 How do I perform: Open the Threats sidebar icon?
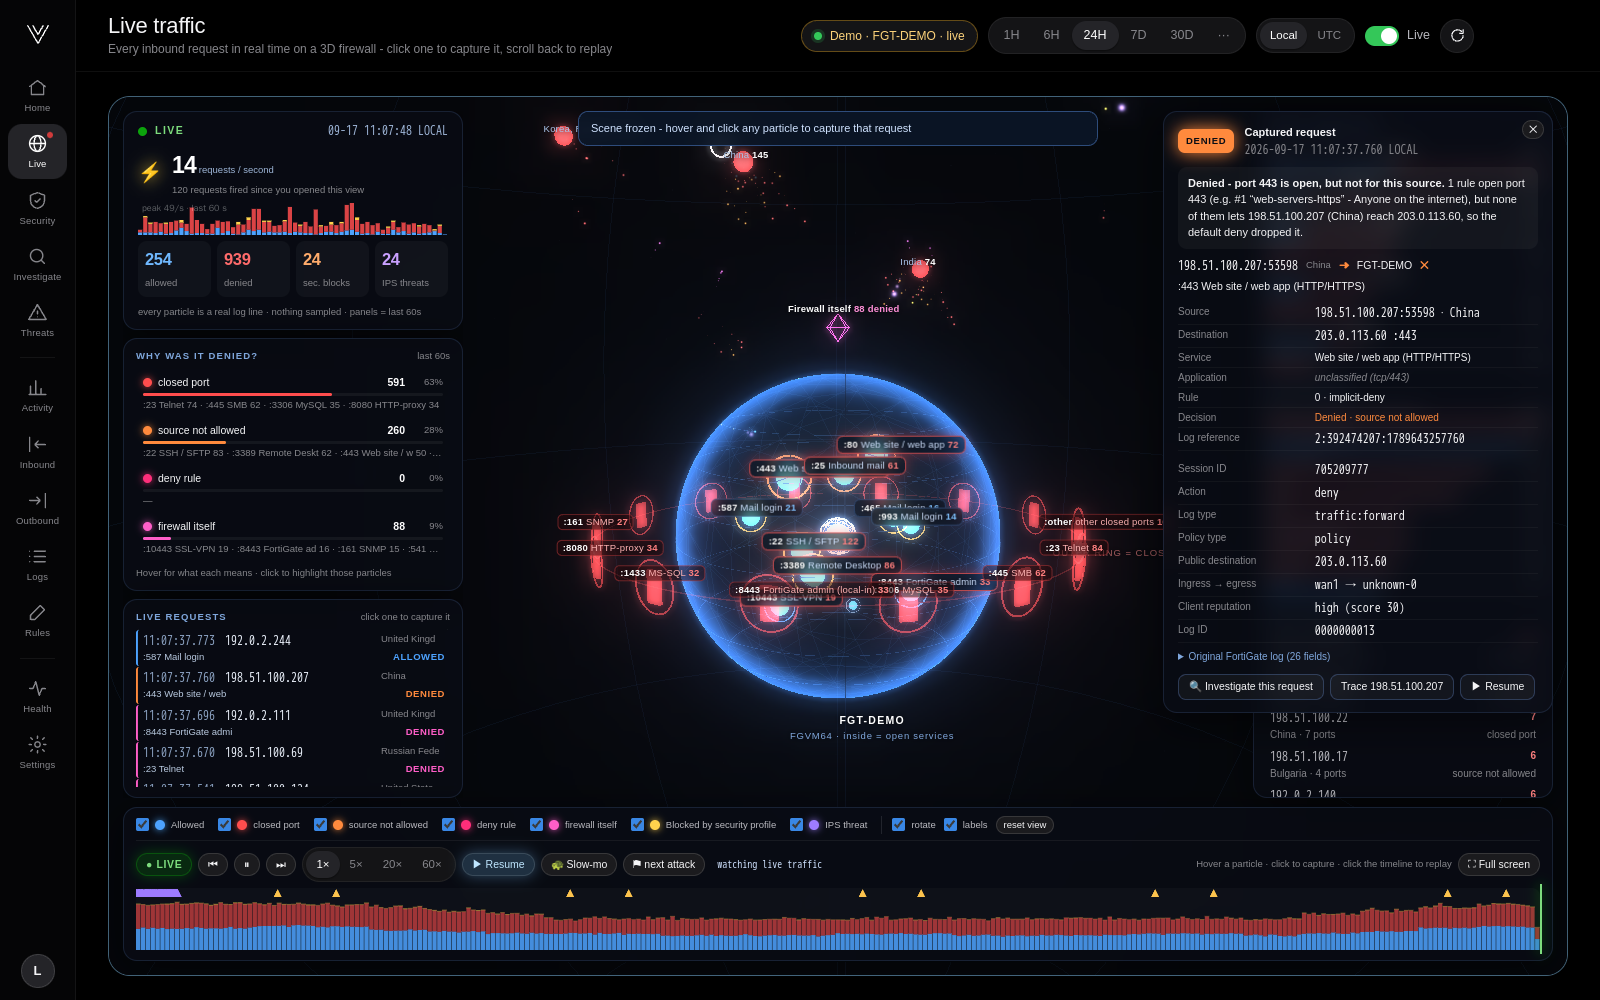point(37,320)
